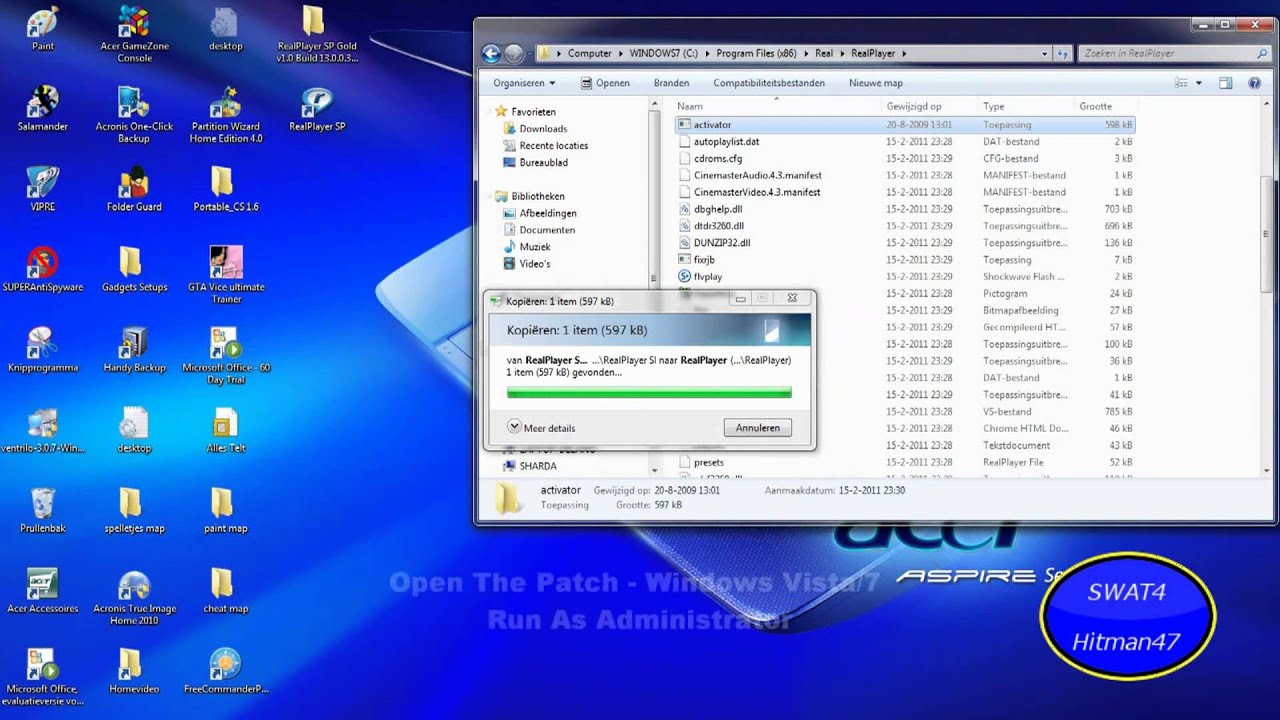Launch Knipprogramma desktop shortcut
The width and height of the screenshot is (1280, 720).
(x=42, y=350)
